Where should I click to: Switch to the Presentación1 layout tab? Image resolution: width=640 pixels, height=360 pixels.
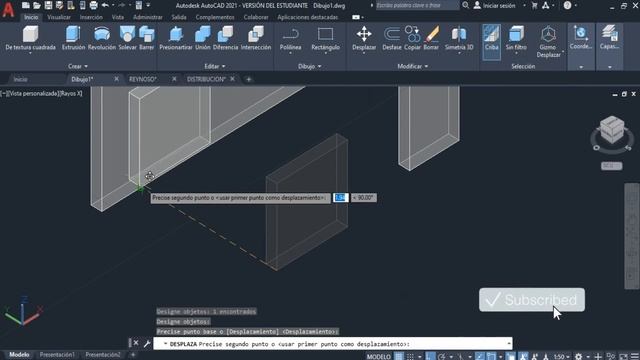57,355
